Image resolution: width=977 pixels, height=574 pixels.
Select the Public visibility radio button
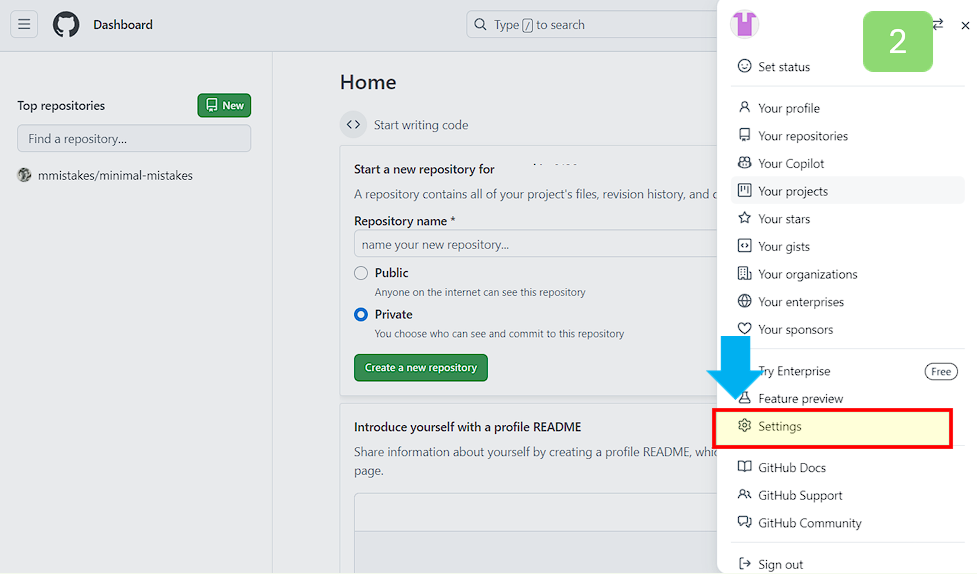361,273
